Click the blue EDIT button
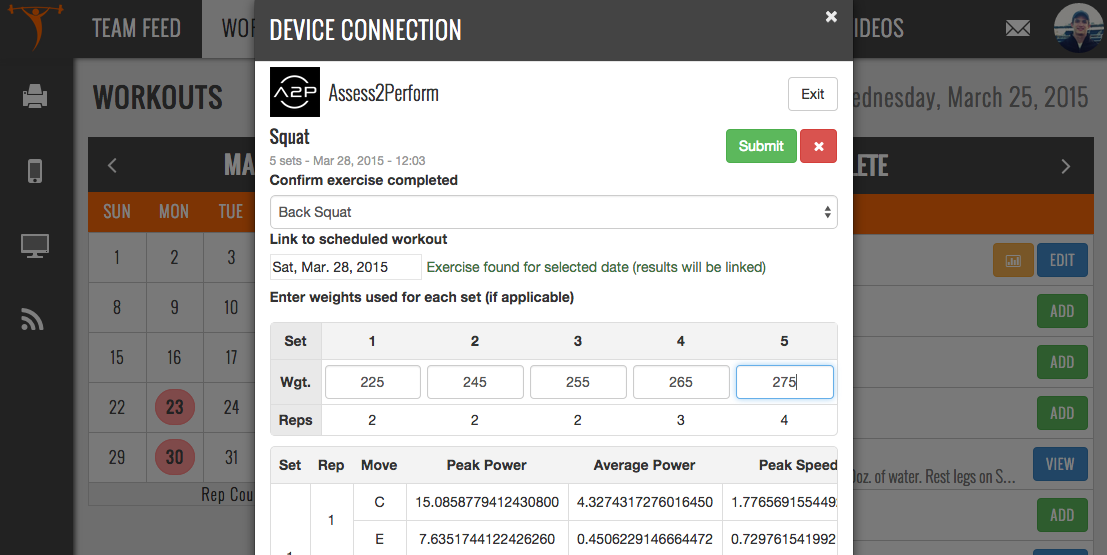This screenshot has width=1107, height=555. (x=1061, y=260)
